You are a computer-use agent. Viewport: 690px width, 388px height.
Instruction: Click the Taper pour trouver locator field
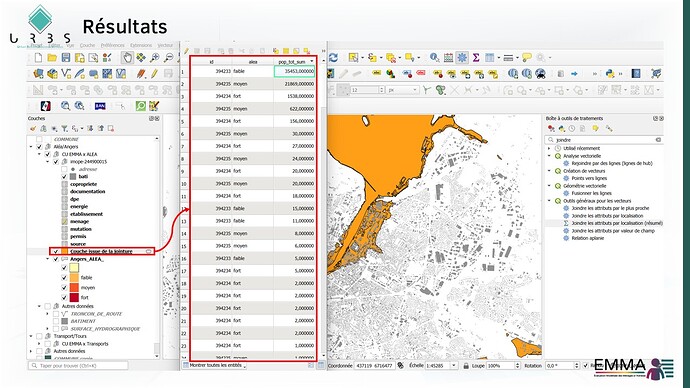pyautogui.click(x=78, y=366)
